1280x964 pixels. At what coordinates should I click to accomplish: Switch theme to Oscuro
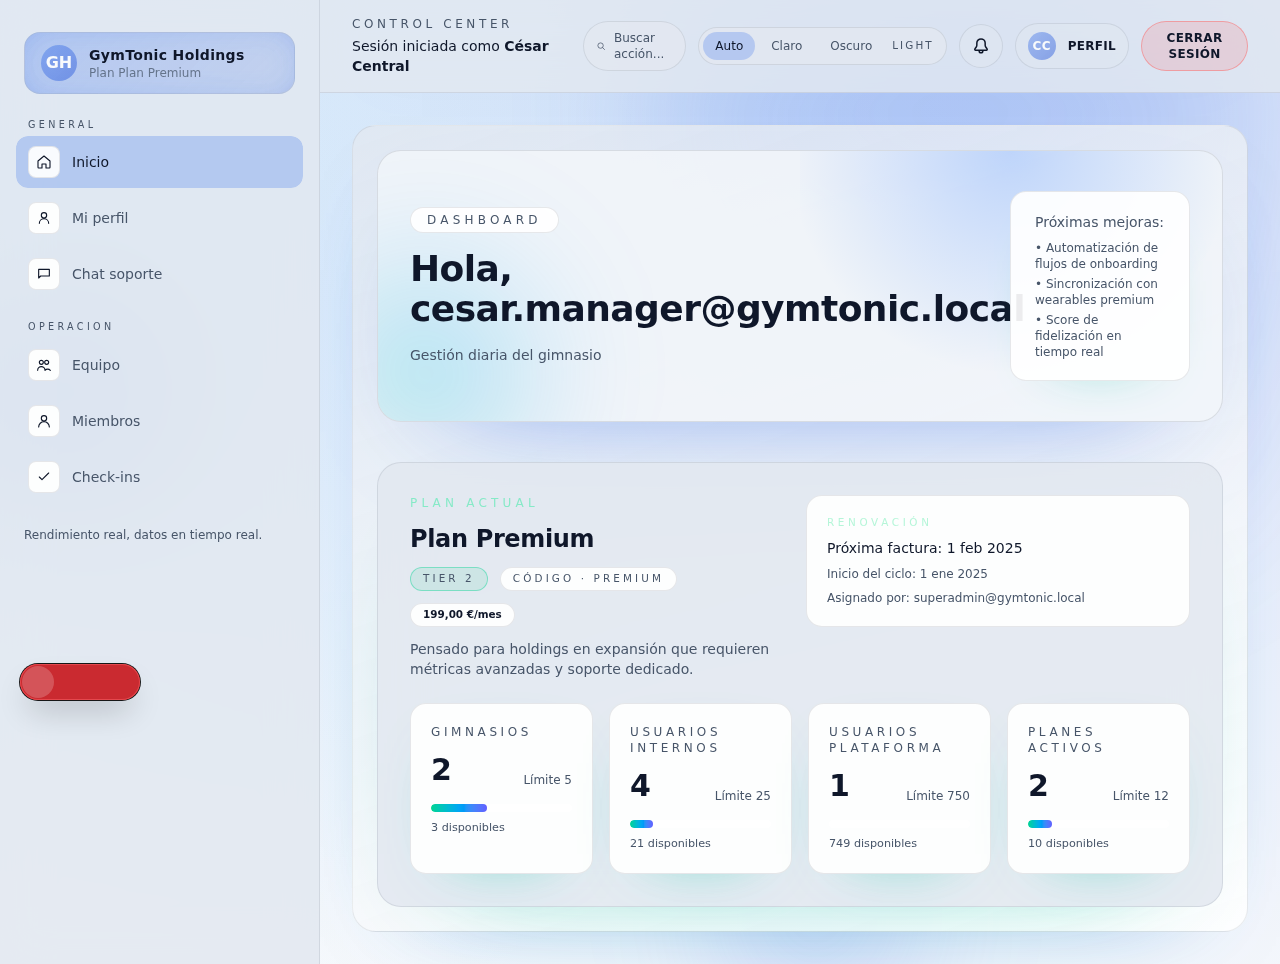coord(850,45)
